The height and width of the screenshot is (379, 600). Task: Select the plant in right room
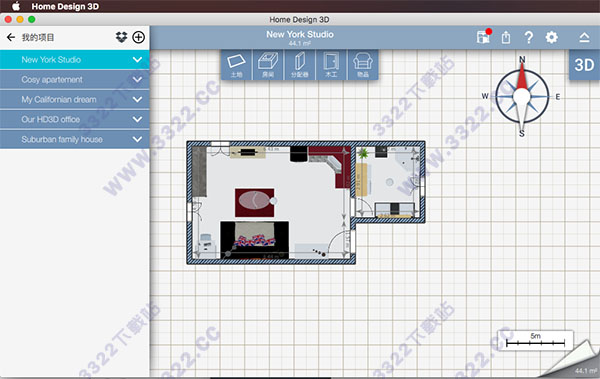pyautogui.click(x=363, y=154)
